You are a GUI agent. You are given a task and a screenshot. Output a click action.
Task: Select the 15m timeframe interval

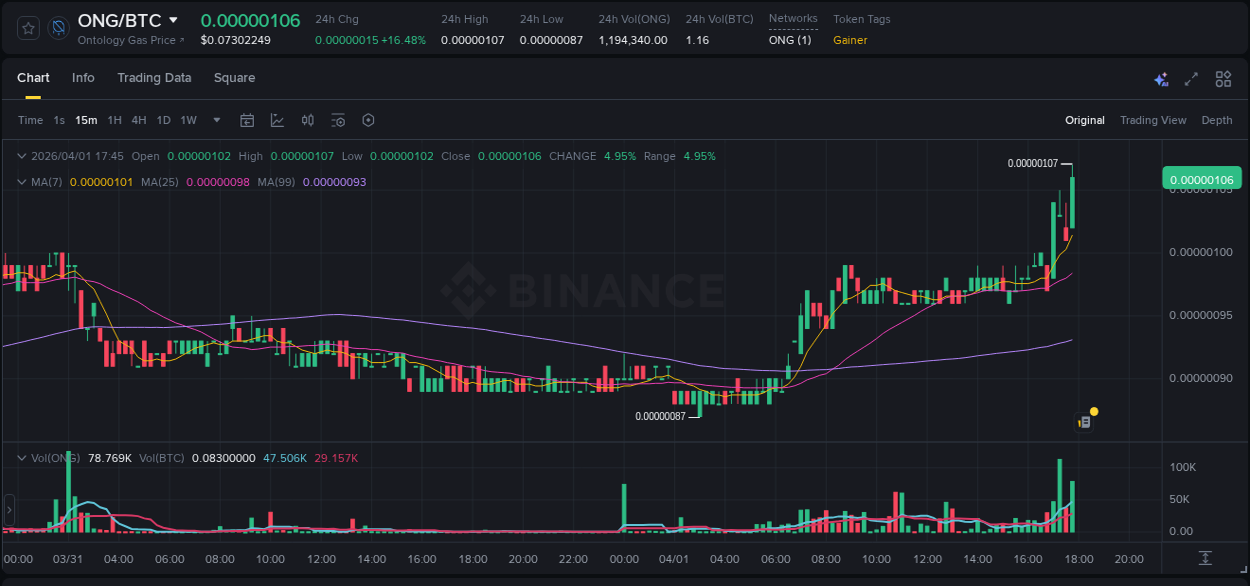pyautogui.click(x=86, y=120)
